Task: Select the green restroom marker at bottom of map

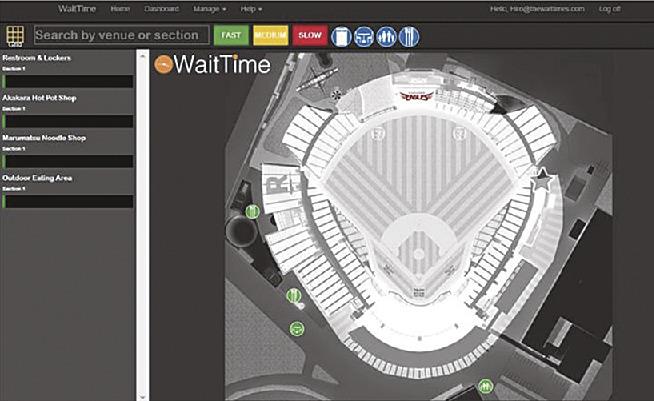Action: [x=485, y=386]
